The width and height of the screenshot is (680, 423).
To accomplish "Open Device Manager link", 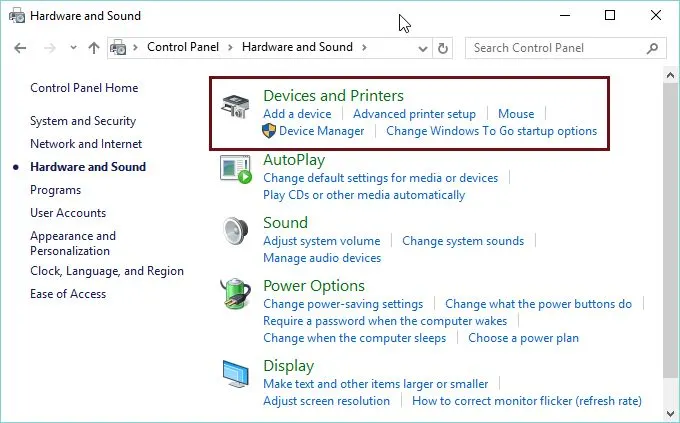I will (x=321, y=131).
